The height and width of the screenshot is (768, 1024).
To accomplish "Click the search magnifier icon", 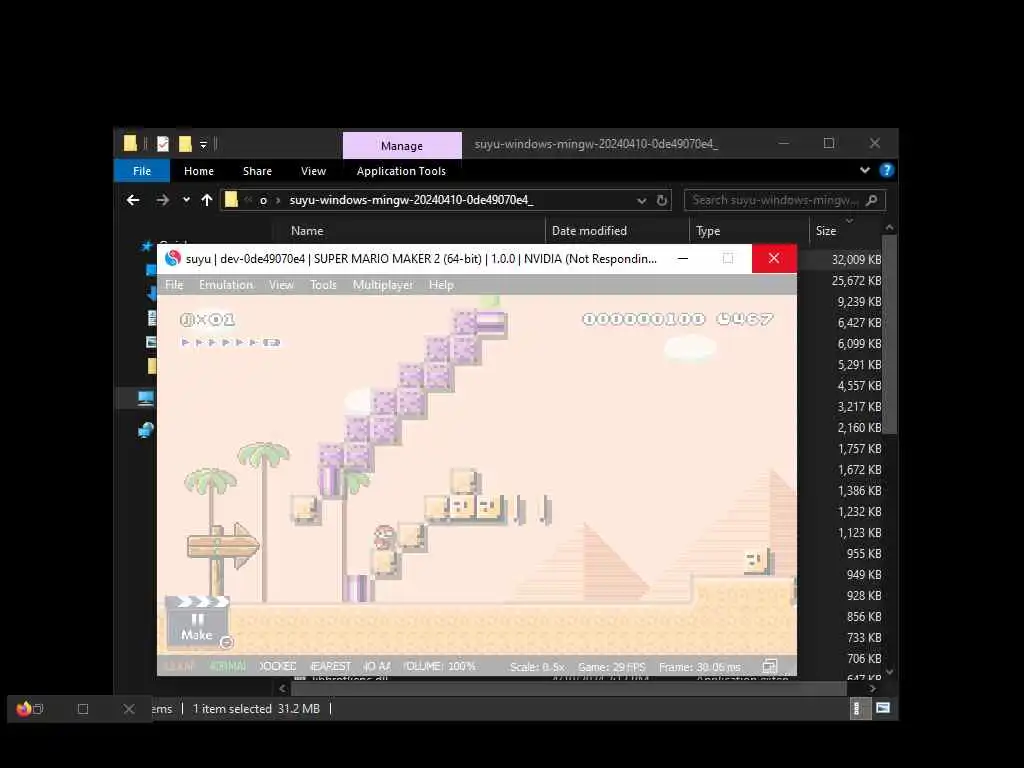I will [871, 200].
